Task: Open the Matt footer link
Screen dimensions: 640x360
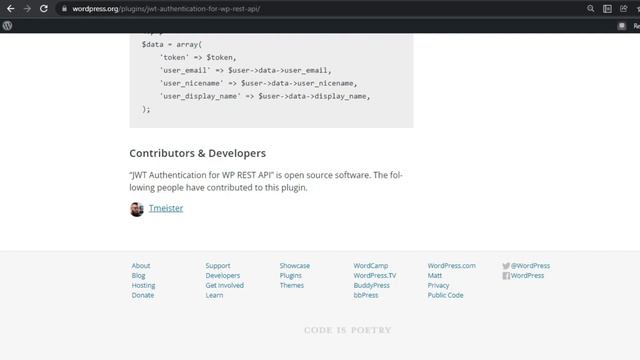Action: (435, 276)
